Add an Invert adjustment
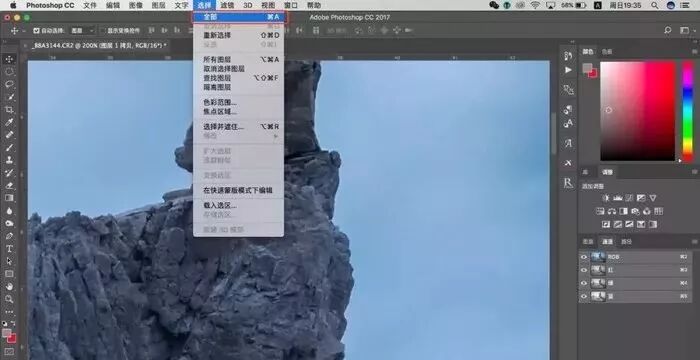 click(606, 224)
